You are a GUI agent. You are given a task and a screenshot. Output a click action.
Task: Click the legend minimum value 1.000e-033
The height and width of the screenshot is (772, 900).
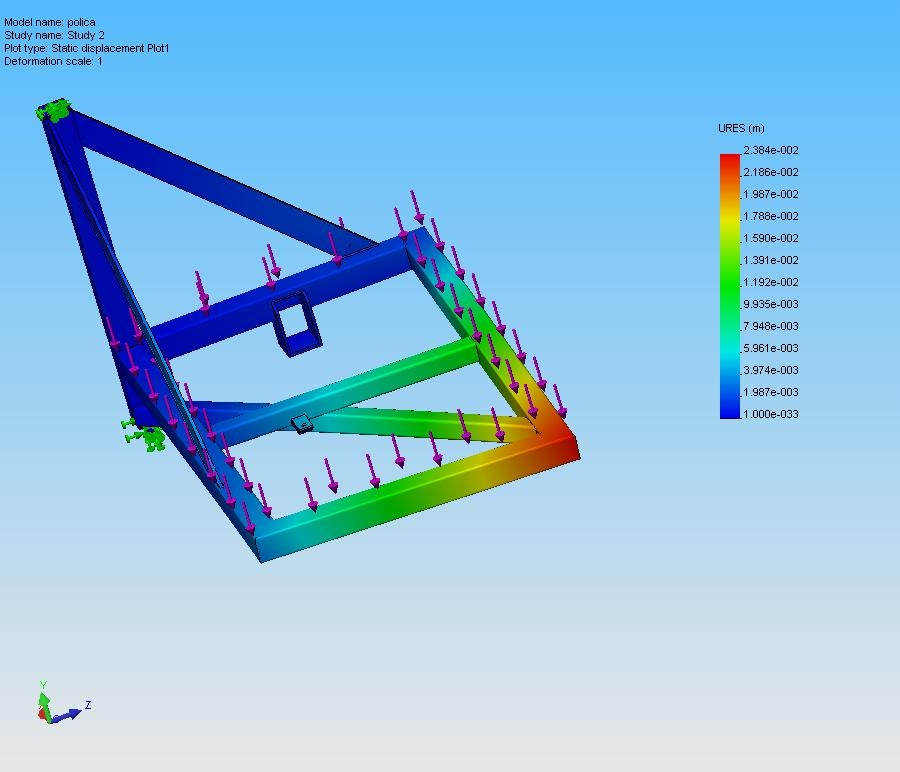coord(771,414)
